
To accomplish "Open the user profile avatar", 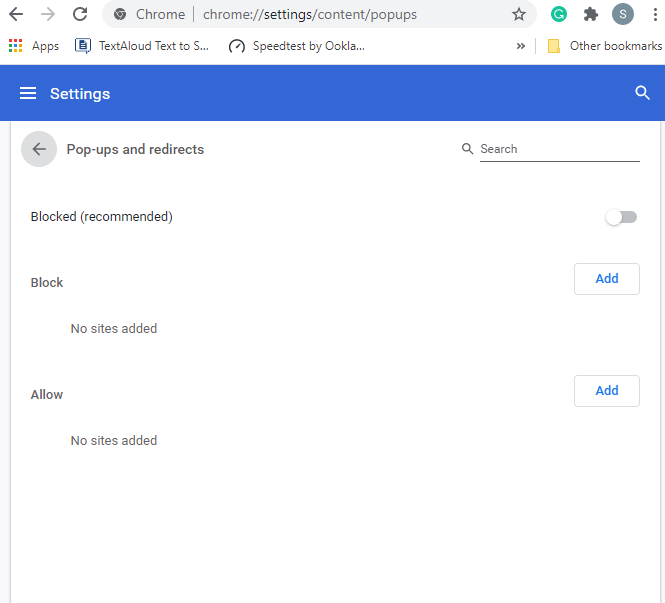I will 623,14.
